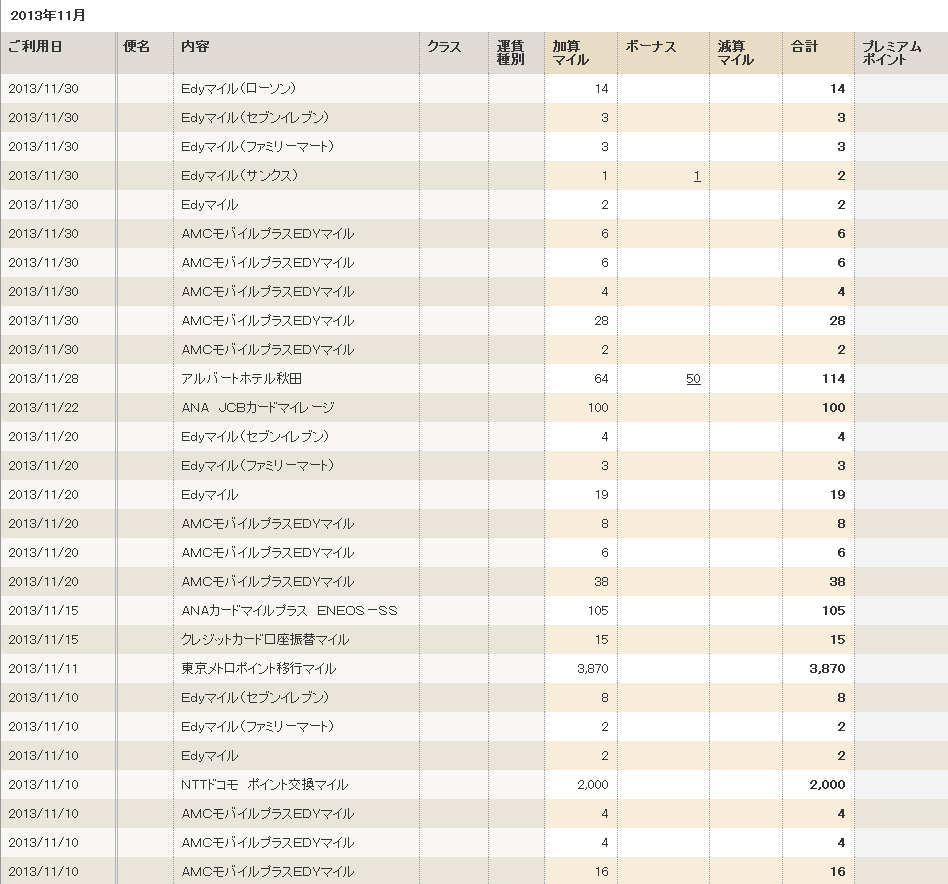The height and width of the screenshot is (884, 948).
Task: Click 加算マイル value 105 in ENEOS-SS row
Action: click(598, 611)
